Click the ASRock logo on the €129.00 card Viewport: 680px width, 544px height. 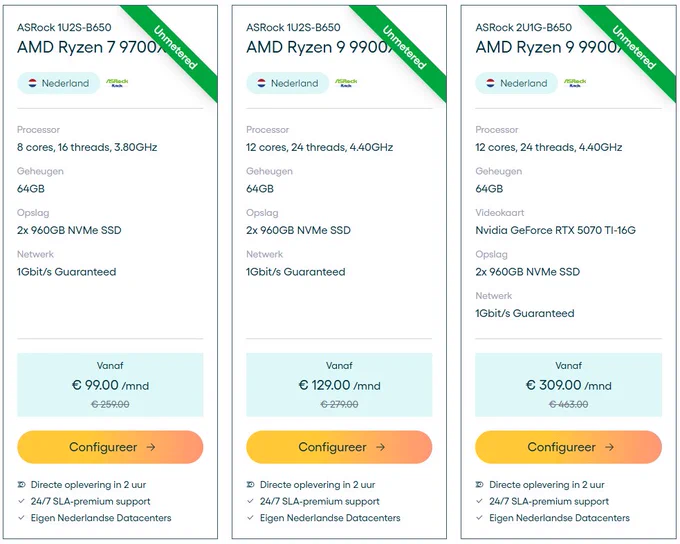[346, 82]
